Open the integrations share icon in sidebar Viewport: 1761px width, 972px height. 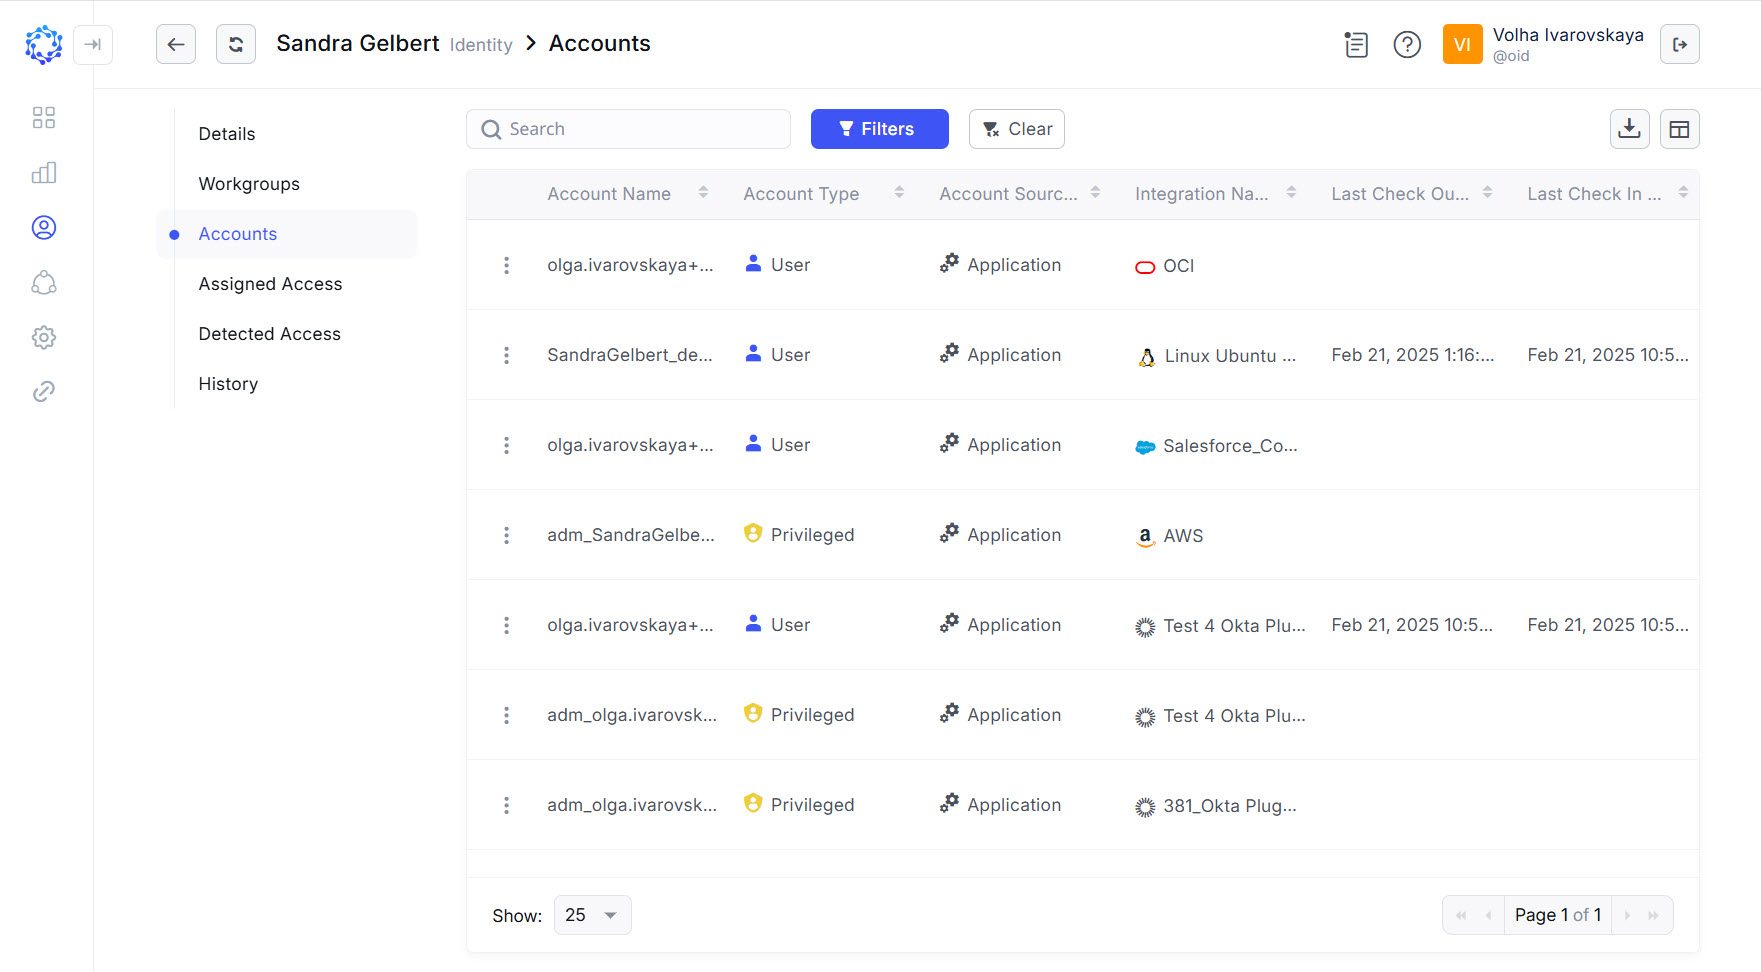[x=44, y=283]
